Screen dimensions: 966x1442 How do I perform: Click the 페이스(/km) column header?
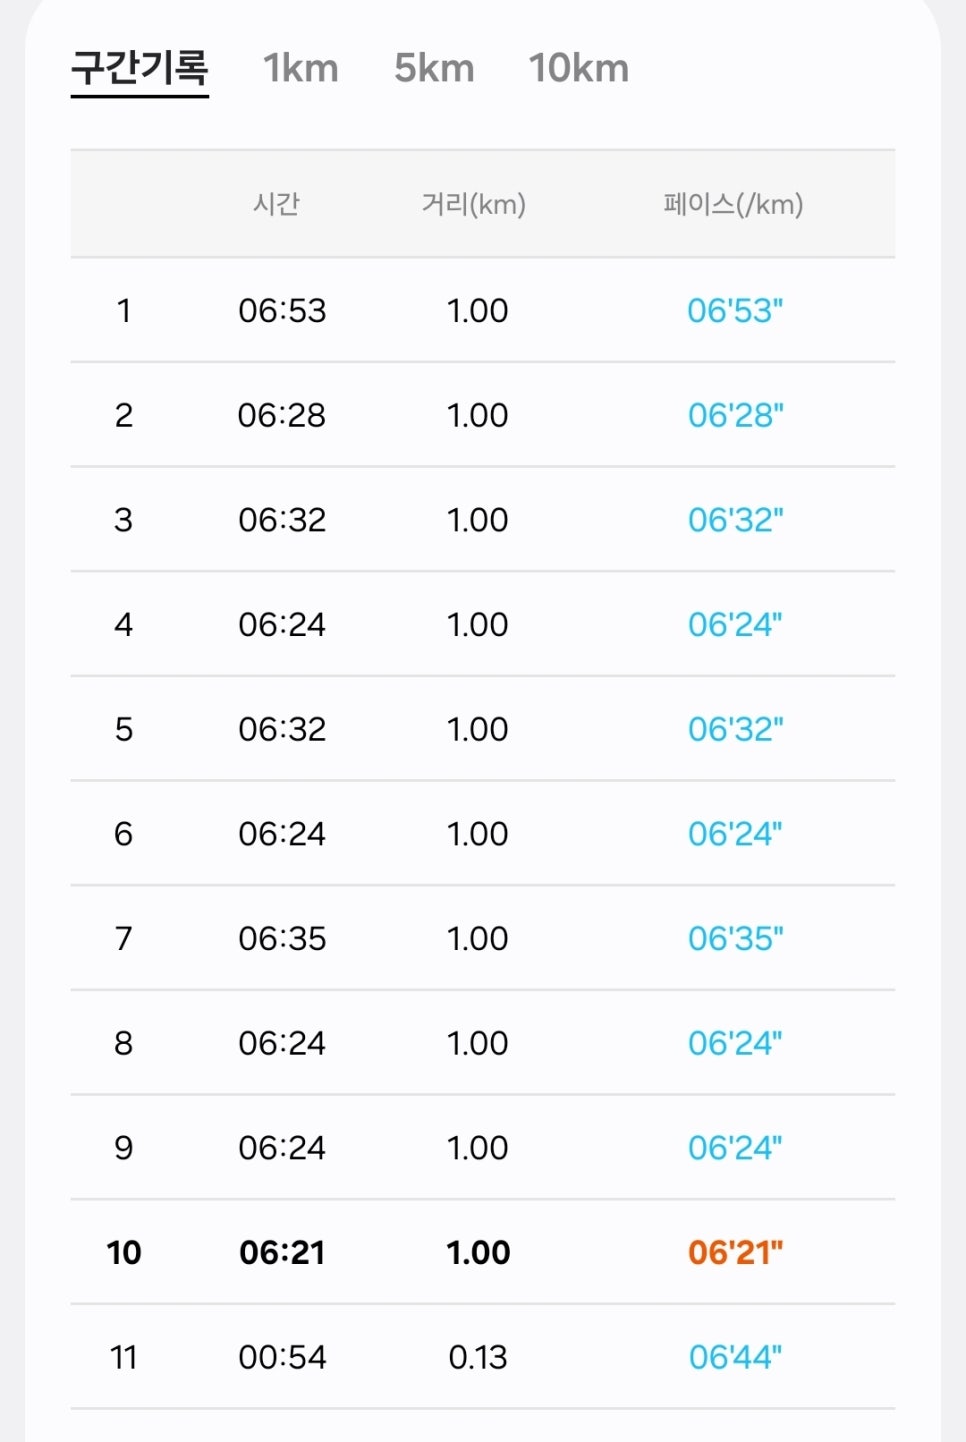tap(733, 204)
